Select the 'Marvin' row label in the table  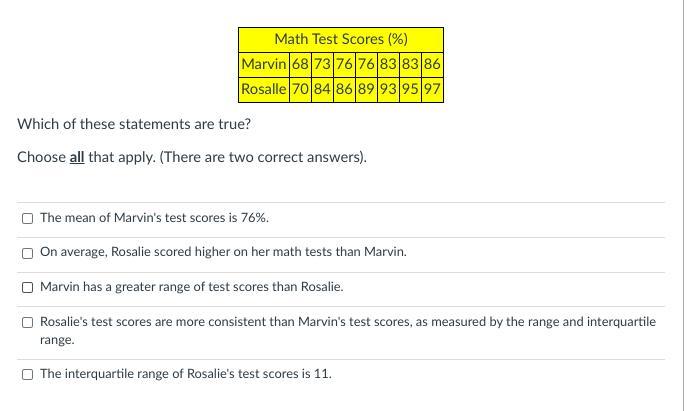tap(264, 64)
